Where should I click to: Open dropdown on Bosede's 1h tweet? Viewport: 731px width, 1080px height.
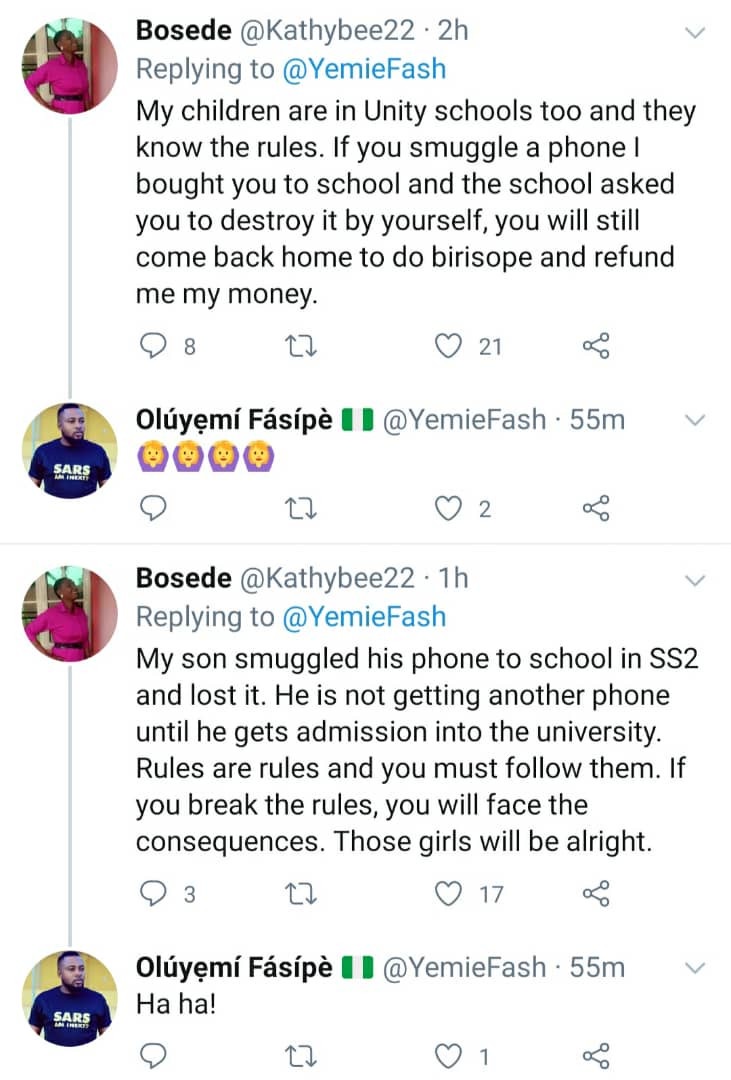click(693, 581)
